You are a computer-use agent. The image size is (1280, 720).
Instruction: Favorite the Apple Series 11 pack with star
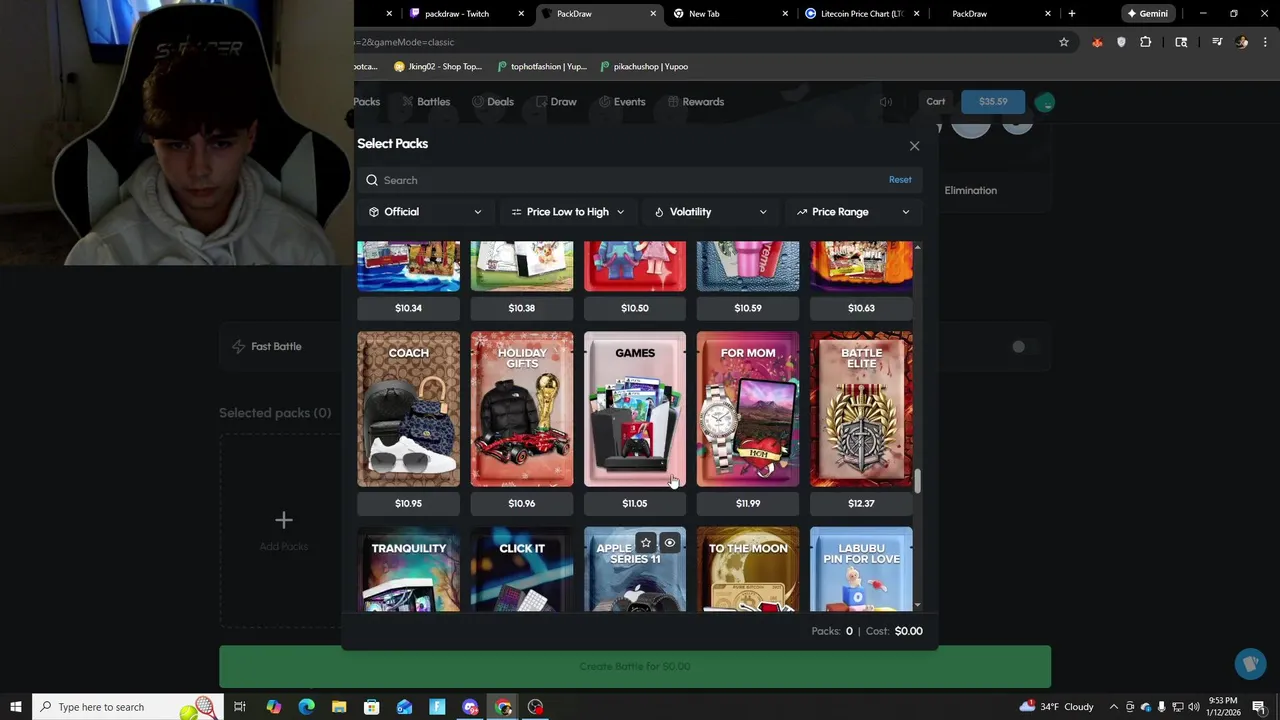click(646, 543)
